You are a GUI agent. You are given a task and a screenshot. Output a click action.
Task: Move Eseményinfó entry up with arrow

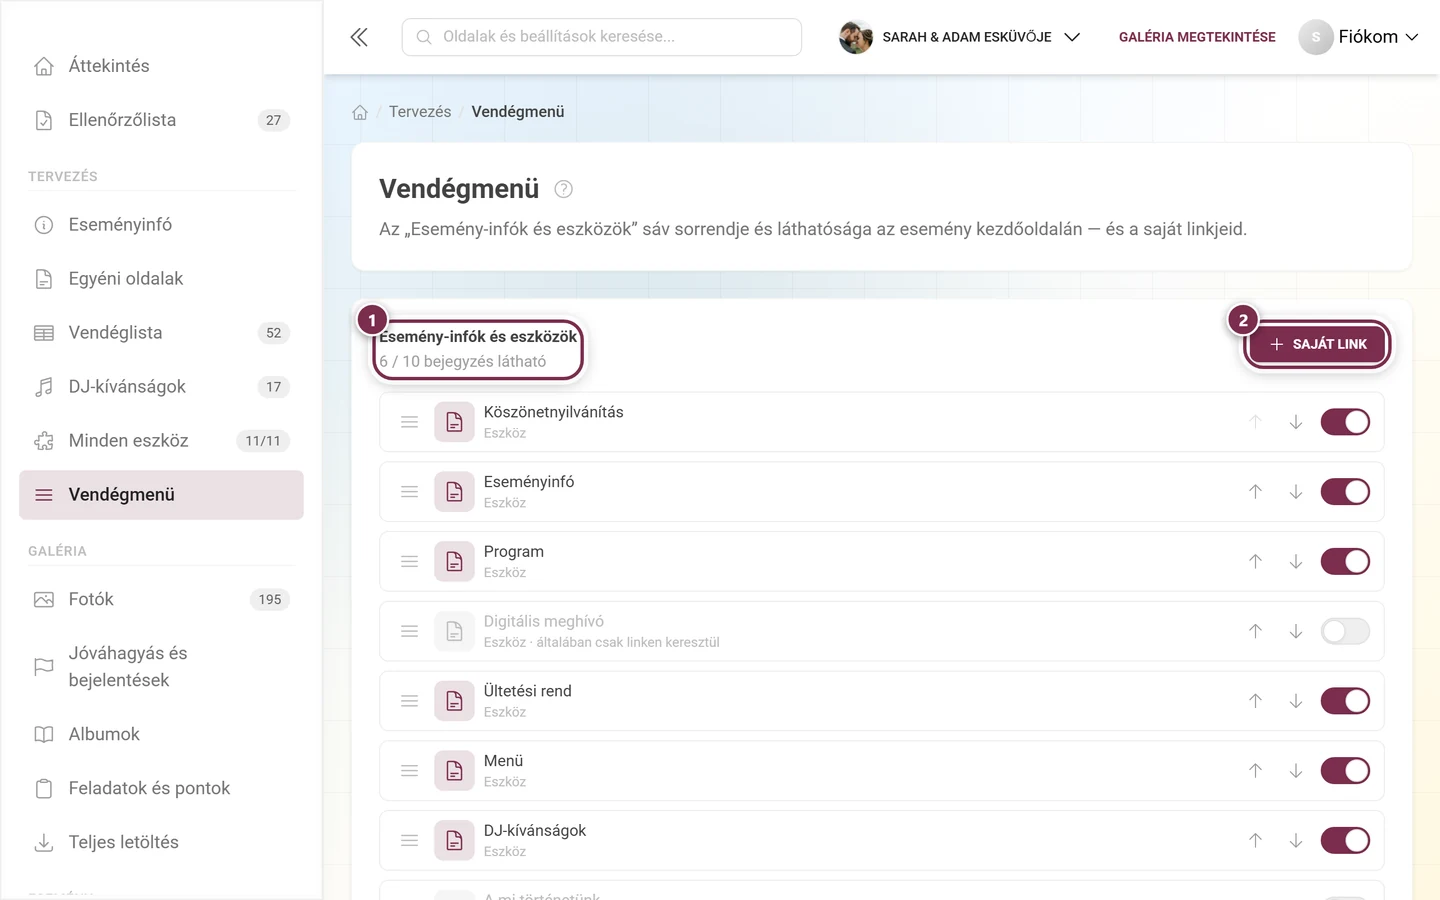point(1255,492)
